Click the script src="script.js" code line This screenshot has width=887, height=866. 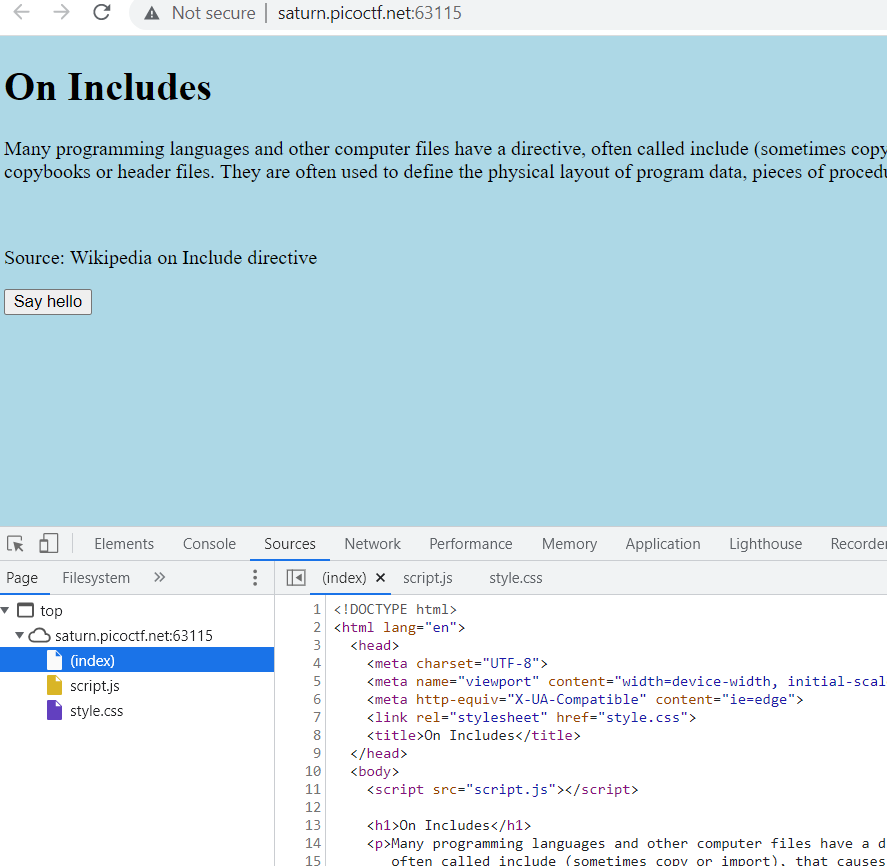[502, 789]
